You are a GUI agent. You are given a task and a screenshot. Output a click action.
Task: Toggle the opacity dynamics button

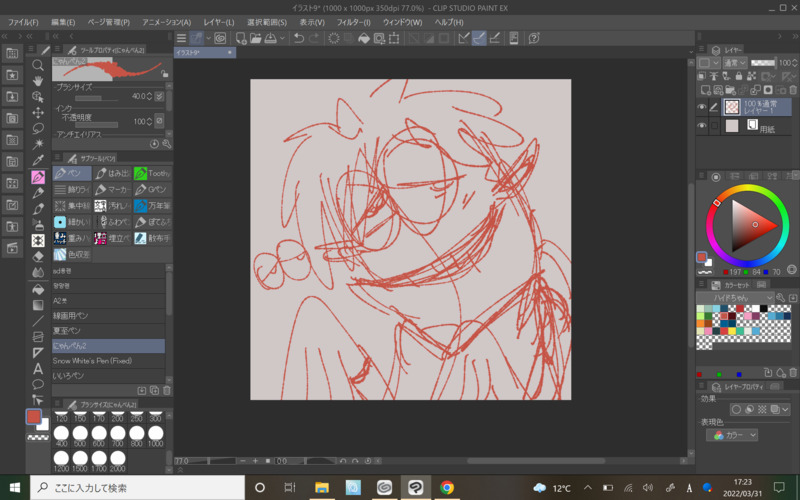(x=159, y=121)
